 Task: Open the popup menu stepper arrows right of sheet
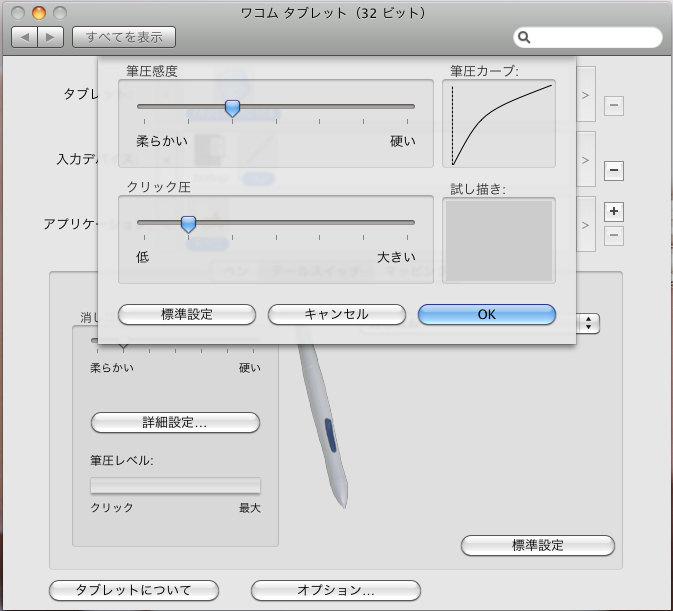pyautogui.click(x=588, y=324)
